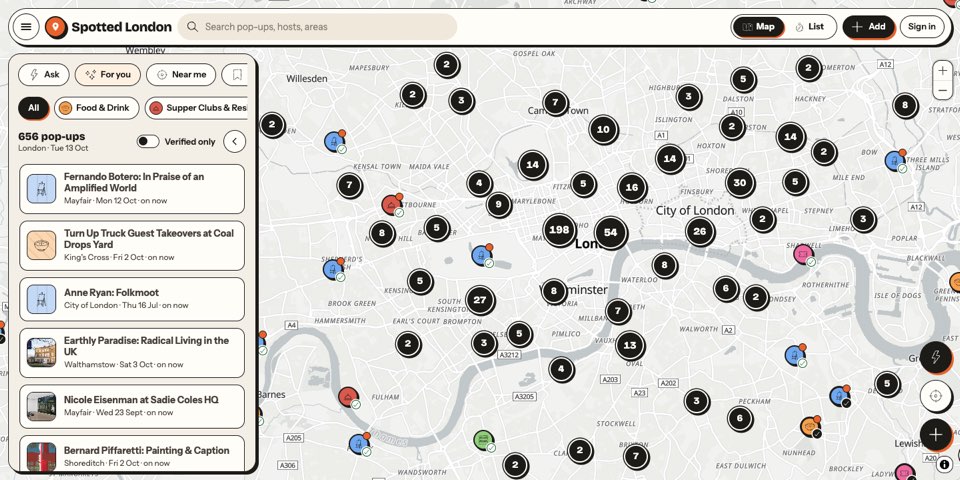
Task: Focus the pop-ups search field
Action: 317,27
